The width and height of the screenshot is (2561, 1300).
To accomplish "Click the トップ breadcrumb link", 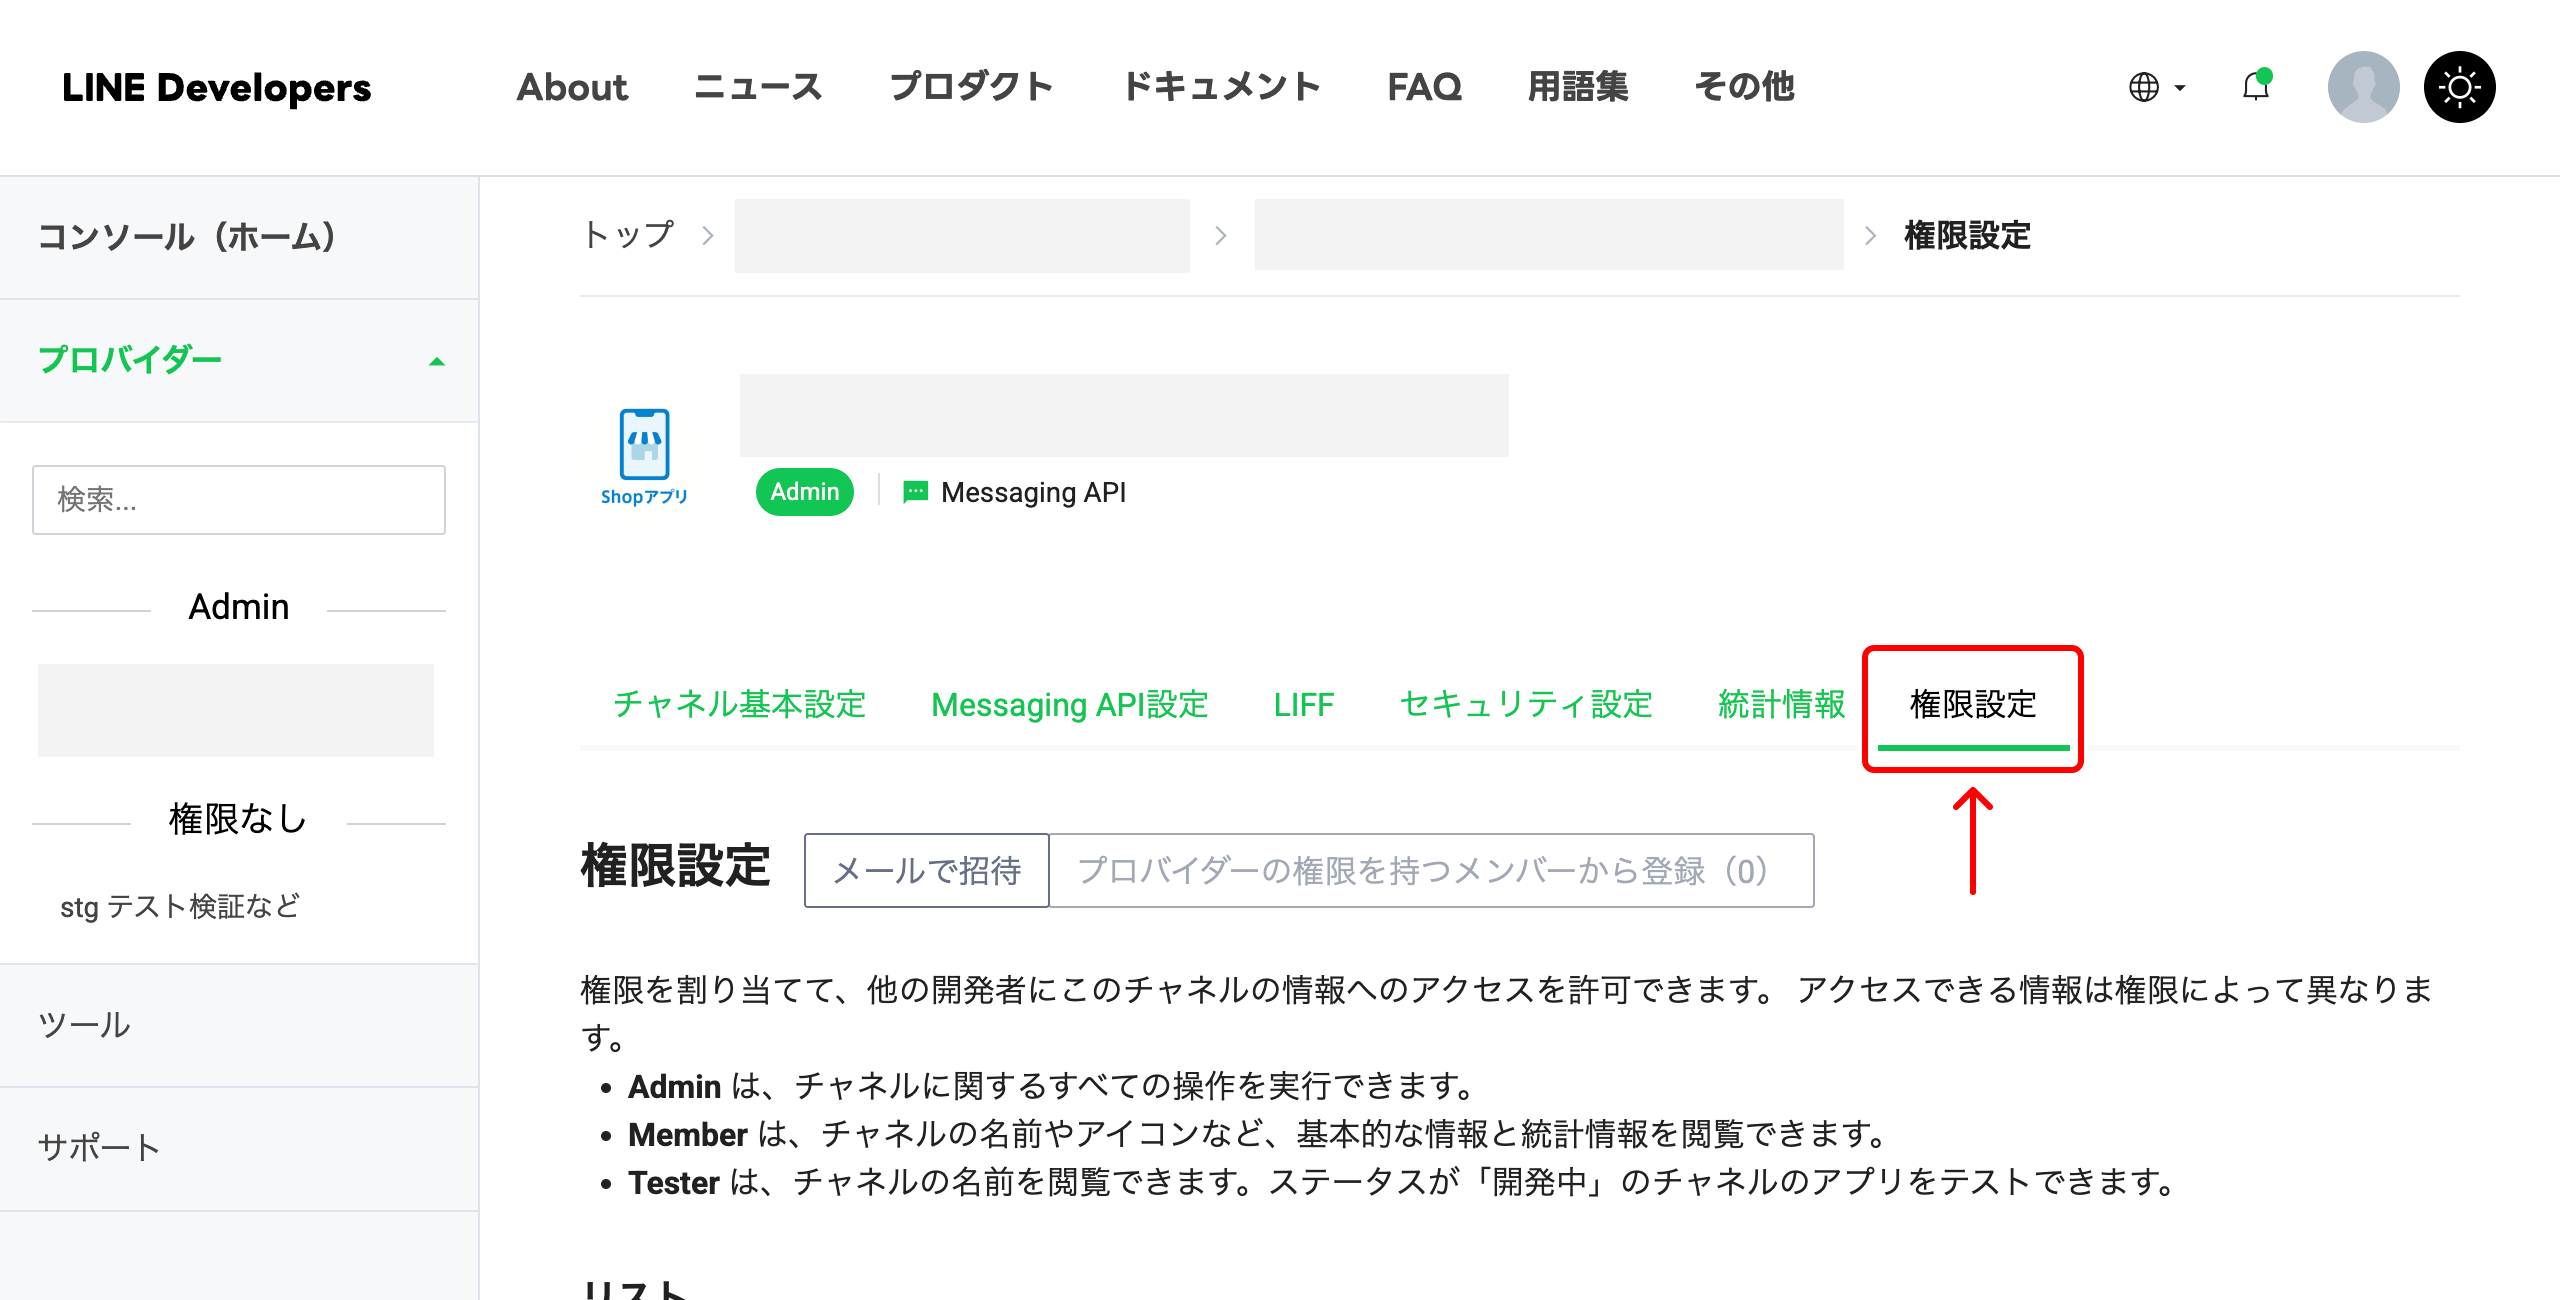I will coord(628,235).
